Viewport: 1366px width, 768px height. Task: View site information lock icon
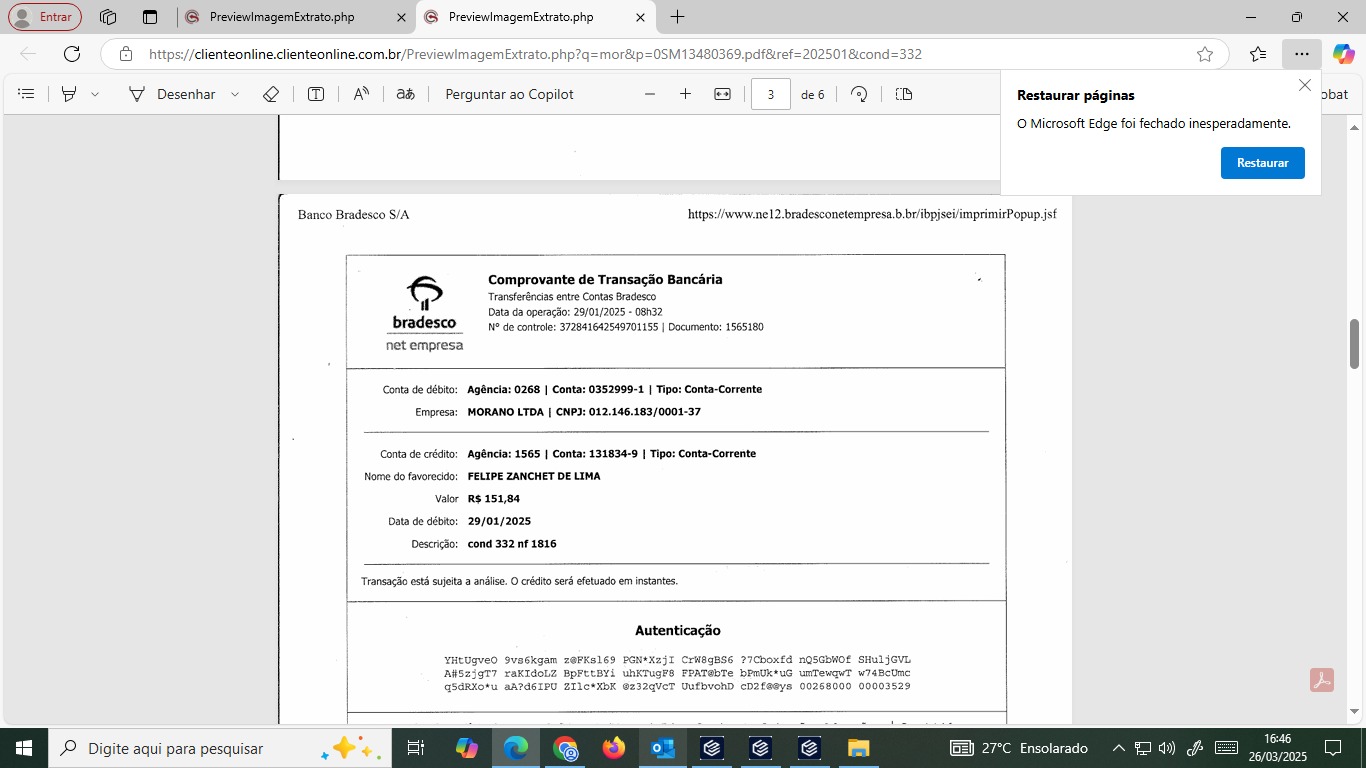coord(125,54)
